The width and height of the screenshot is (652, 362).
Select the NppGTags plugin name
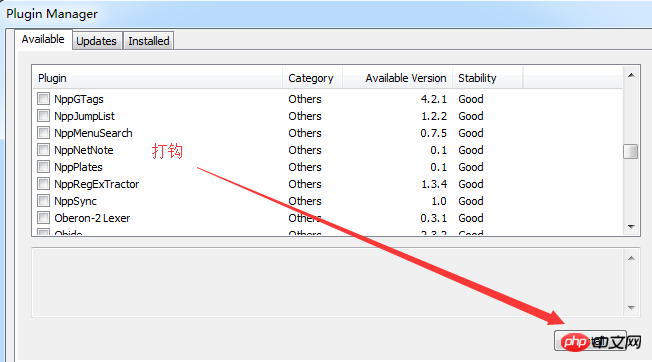coord(79,99)
